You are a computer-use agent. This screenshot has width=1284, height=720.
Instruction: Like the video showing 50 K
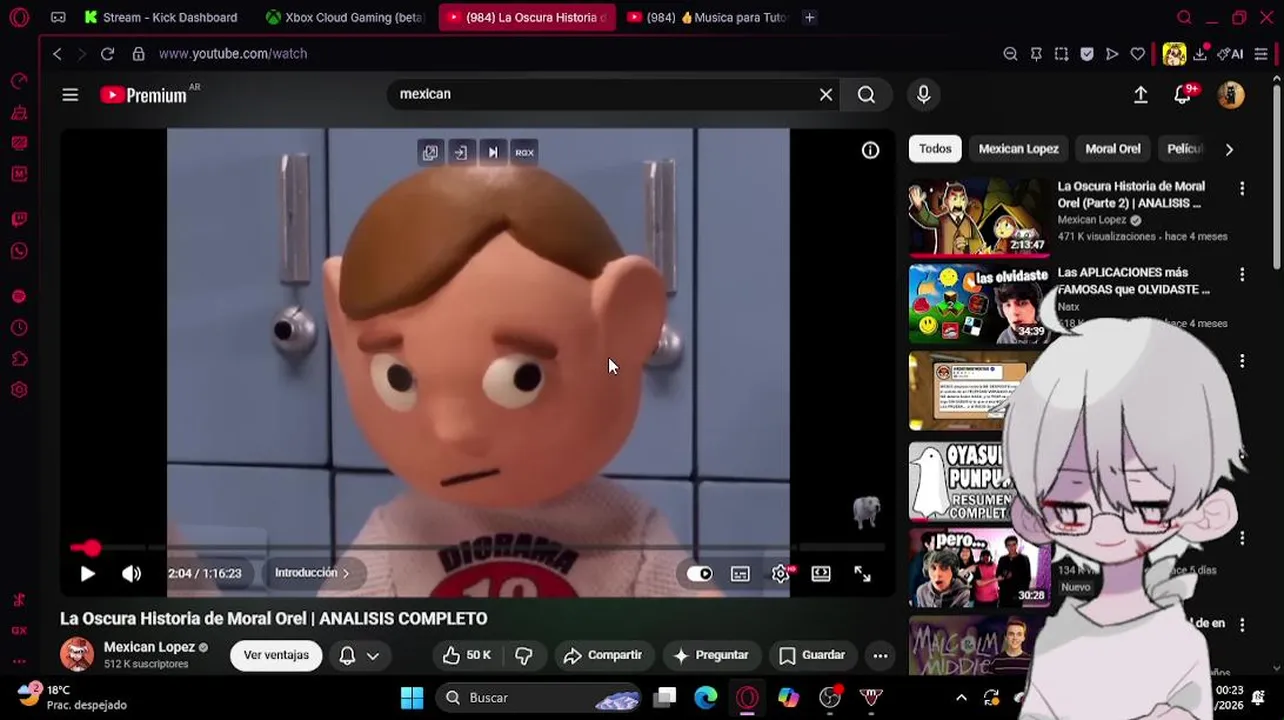(467, 655)
